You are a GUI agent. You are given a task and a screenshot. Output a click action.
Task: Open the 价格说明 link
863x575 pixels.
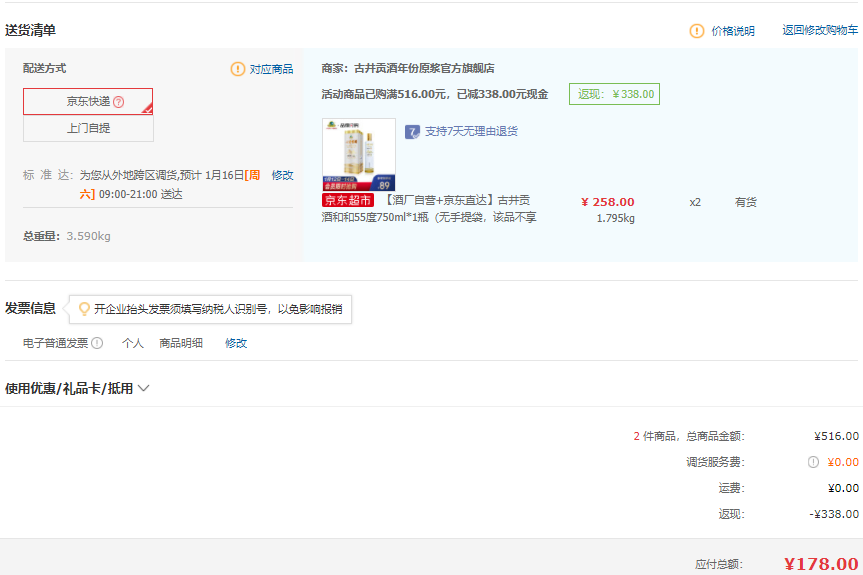tap(733, 31)
